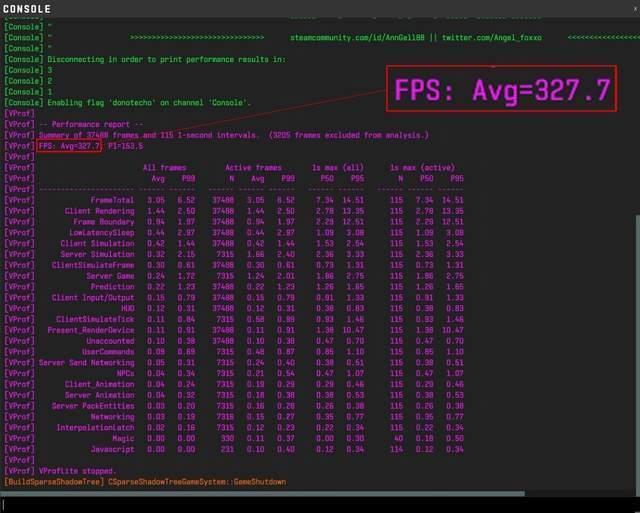Click the twitter.com/Angel_foxxo text

[492, 38]
